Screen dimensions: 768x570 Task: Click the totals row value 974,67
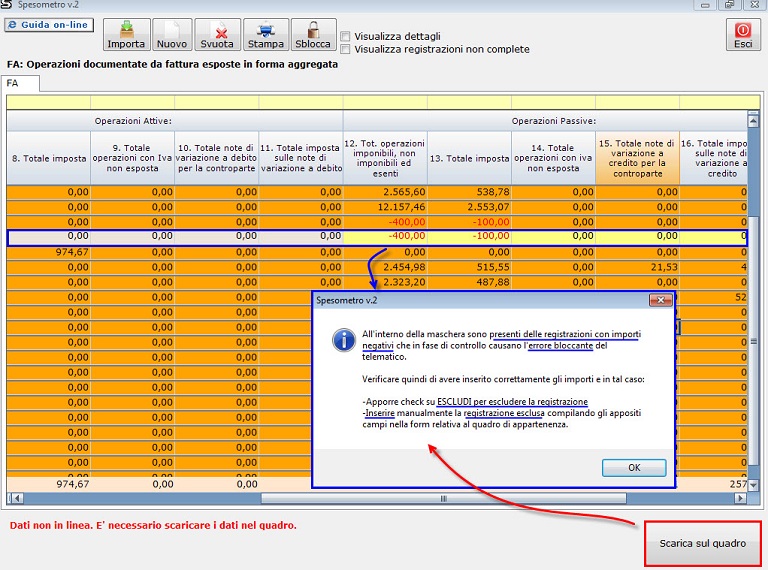(49, 484)
